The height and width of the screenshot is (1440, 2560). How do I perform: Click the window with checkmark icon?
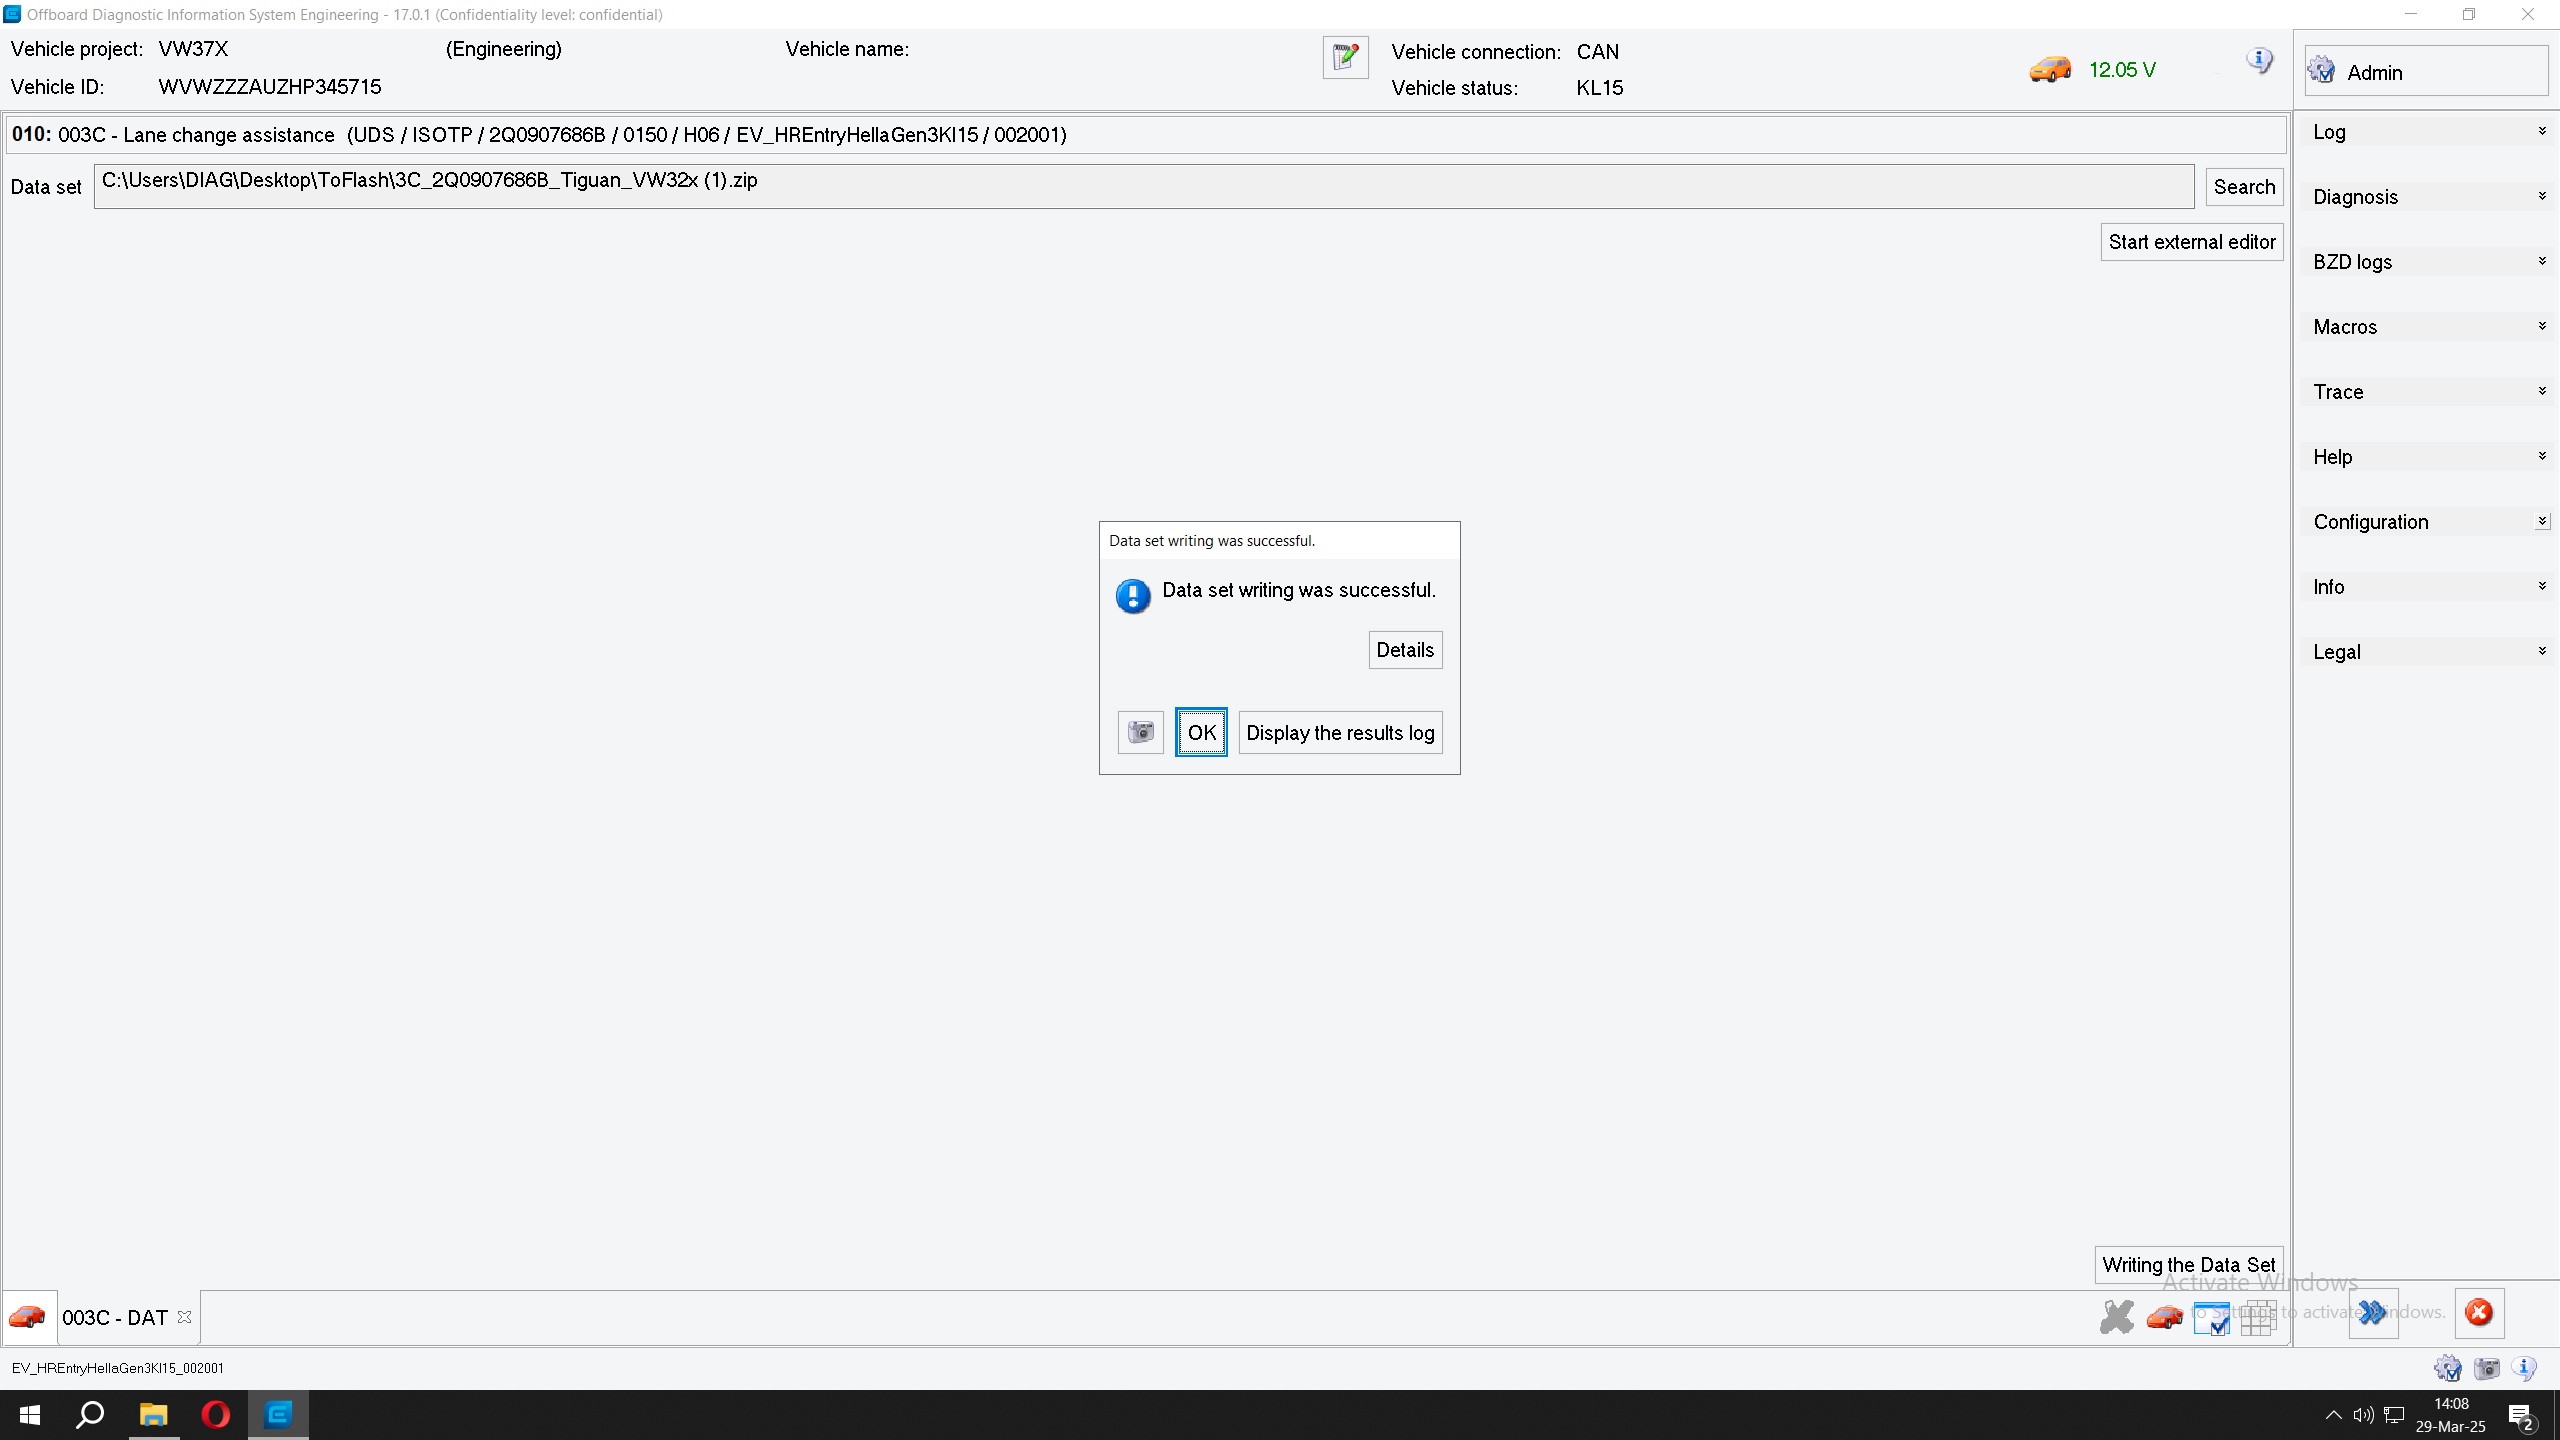[2211, 1318]
